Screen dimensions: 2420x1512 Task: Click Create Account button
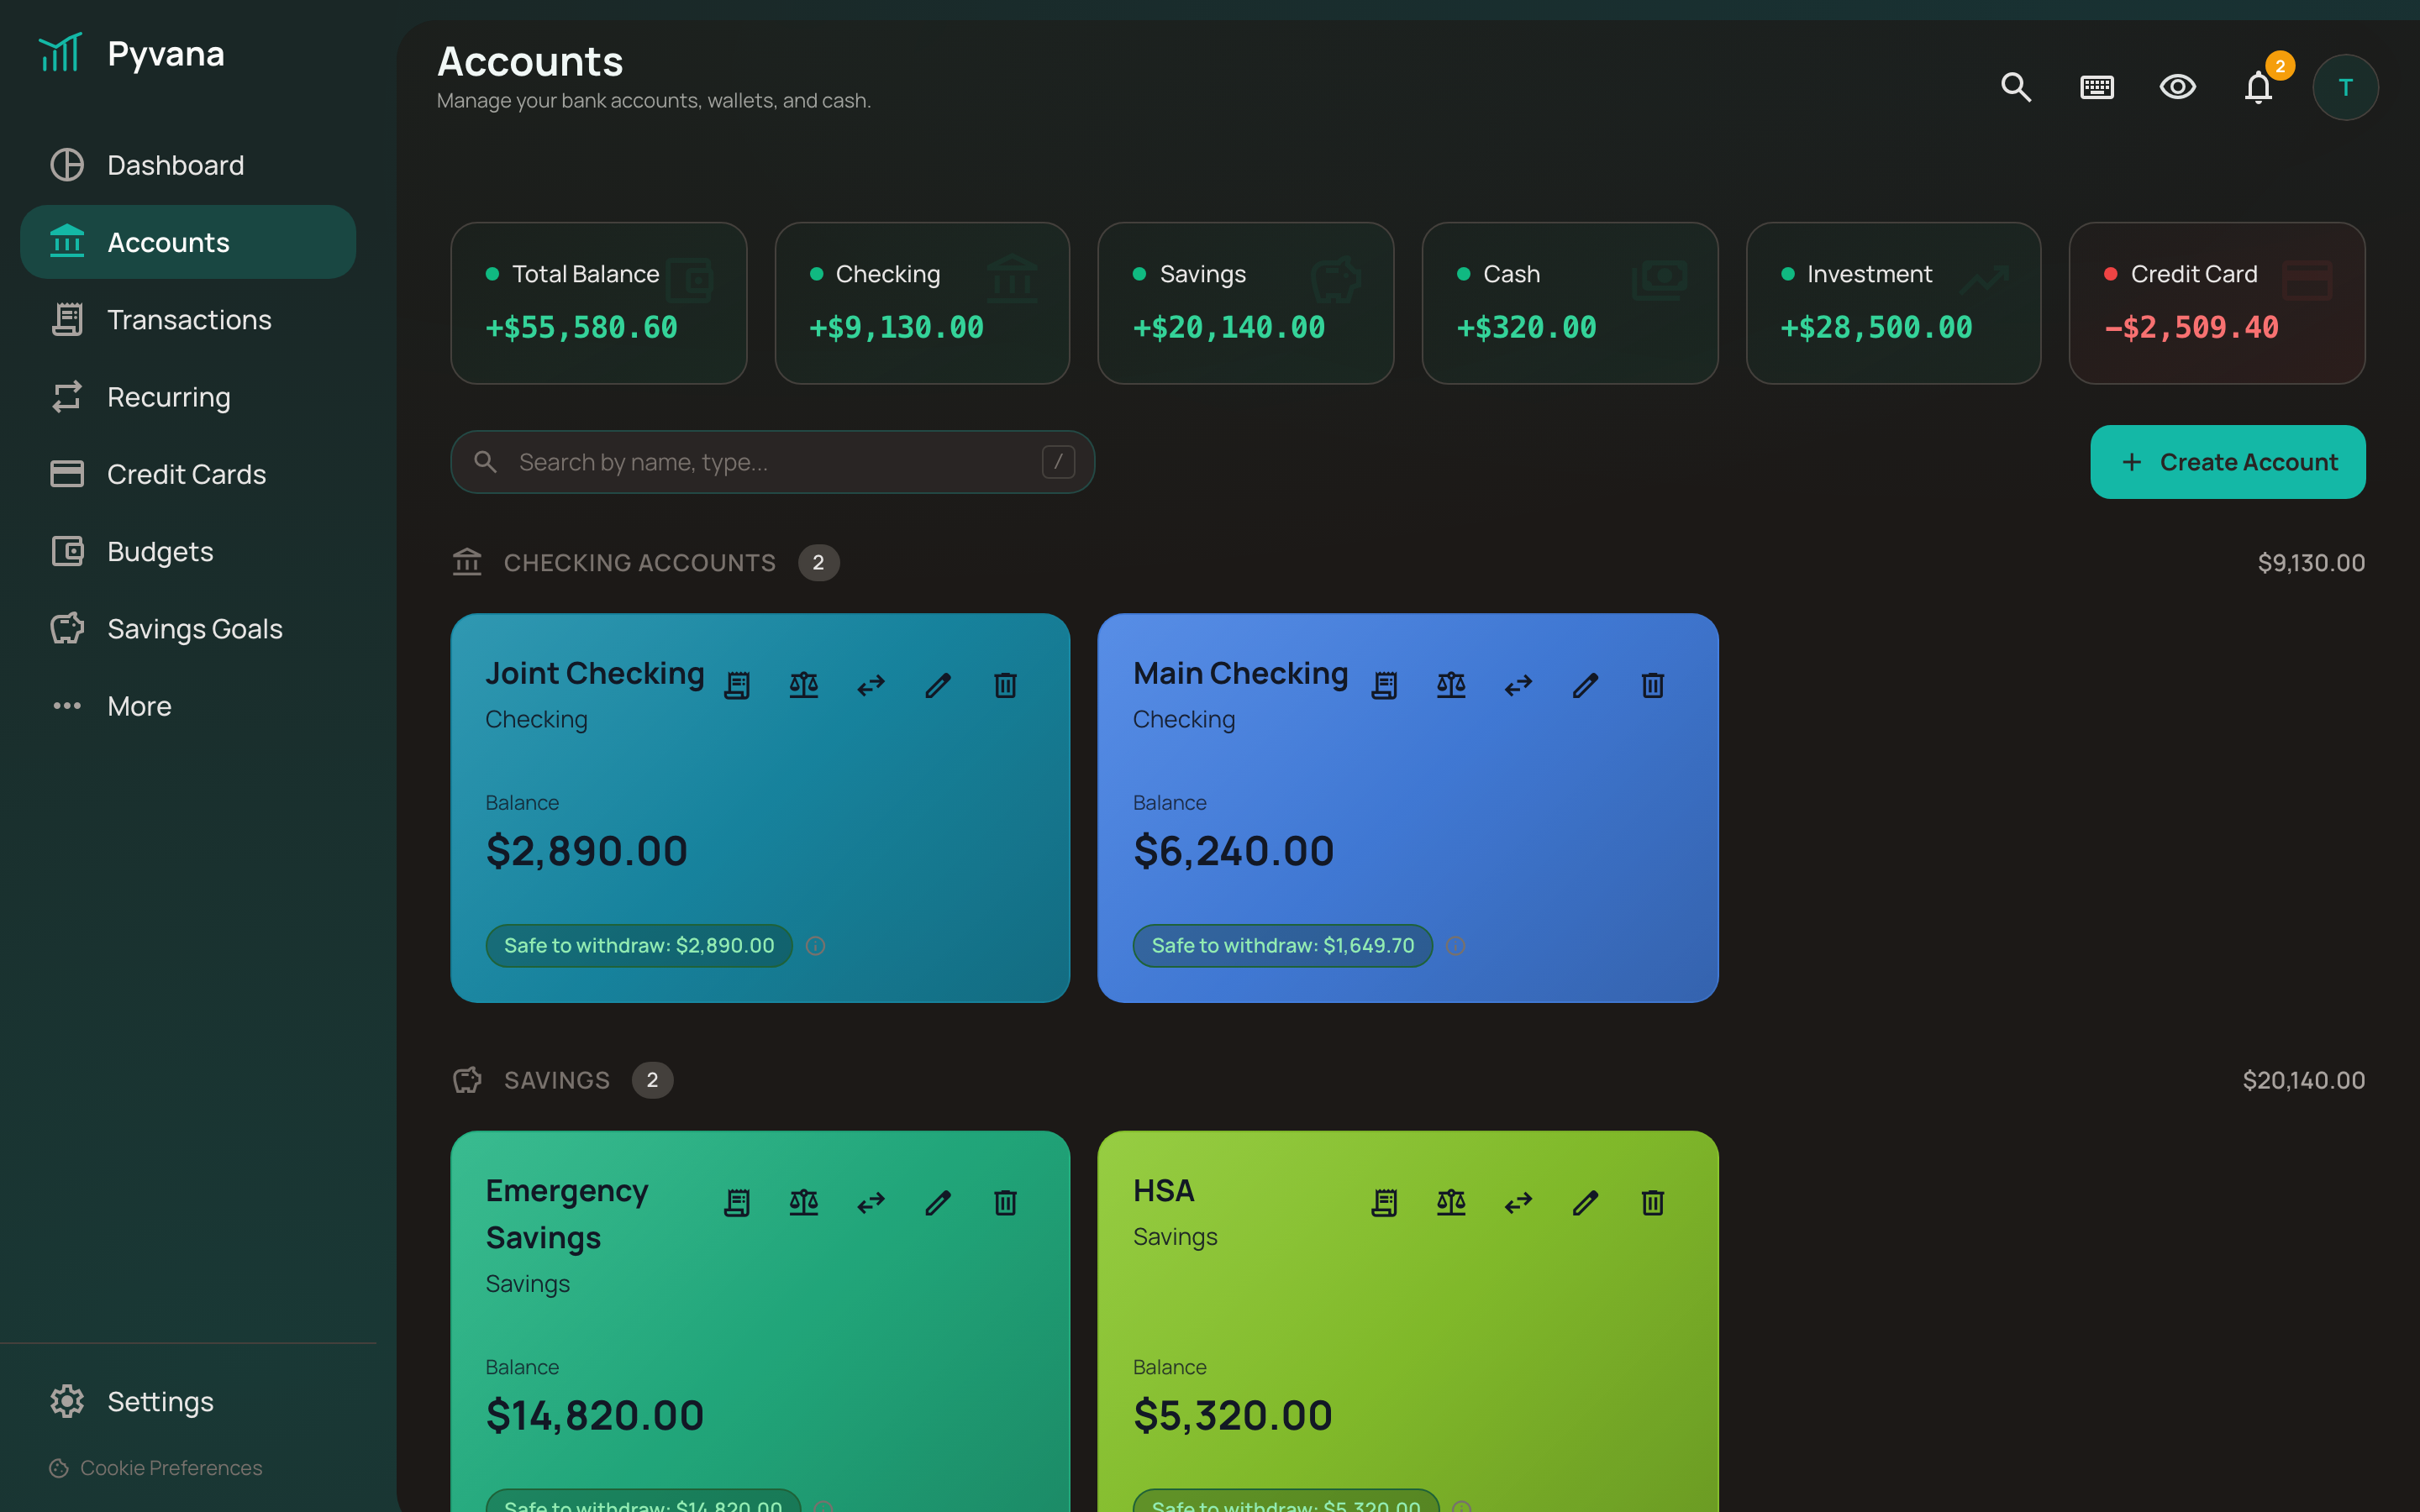(2227, 462)
